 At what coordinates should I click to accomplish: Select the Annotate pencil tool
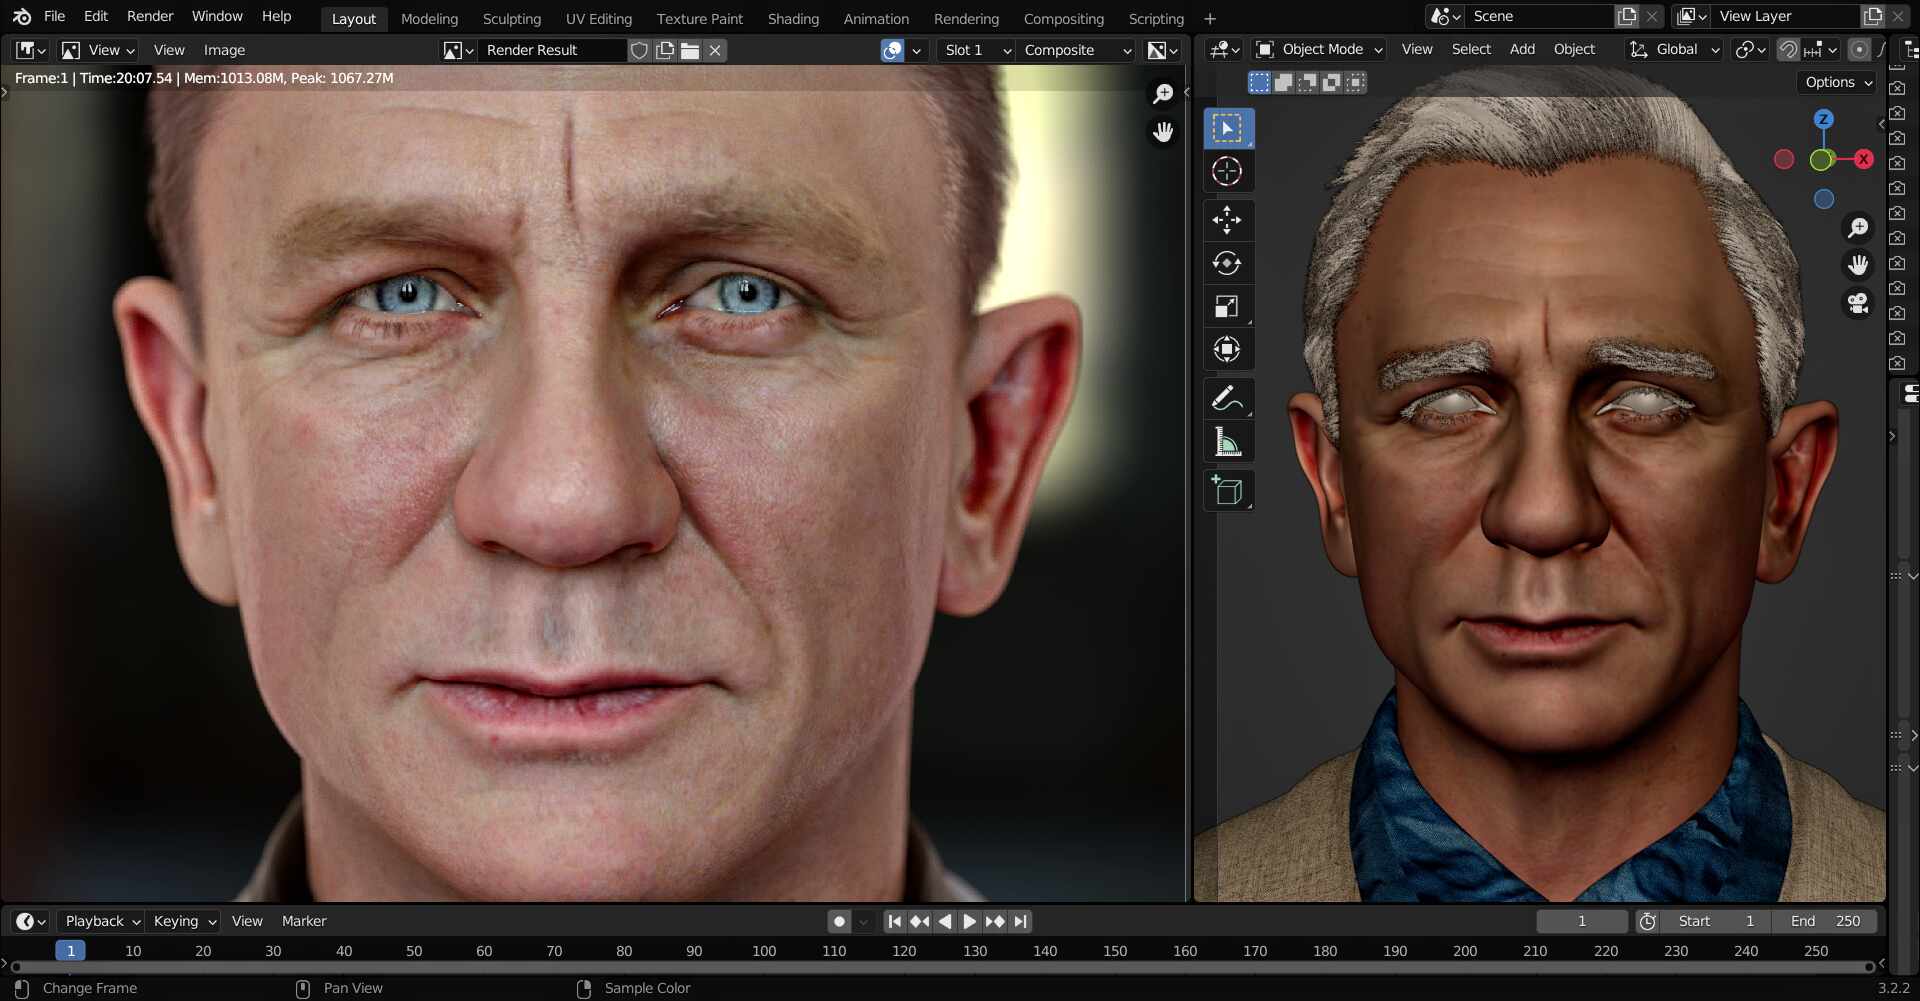point(1227,398)
